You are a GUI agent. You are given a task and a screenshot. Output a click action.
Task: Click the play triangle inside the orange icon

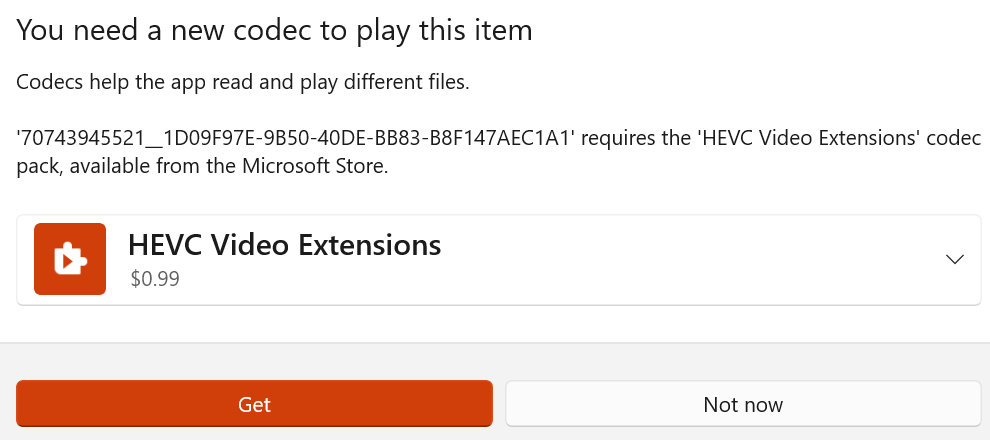68,261
